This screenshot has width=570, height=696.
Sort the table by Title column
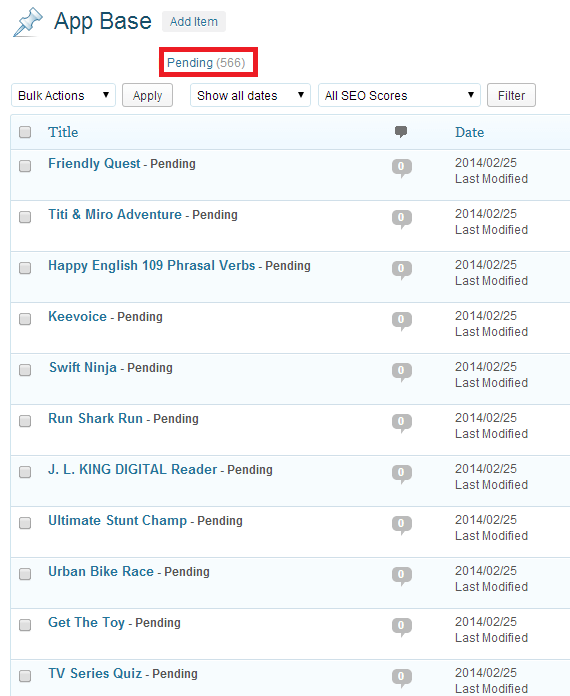click(63, 132)
